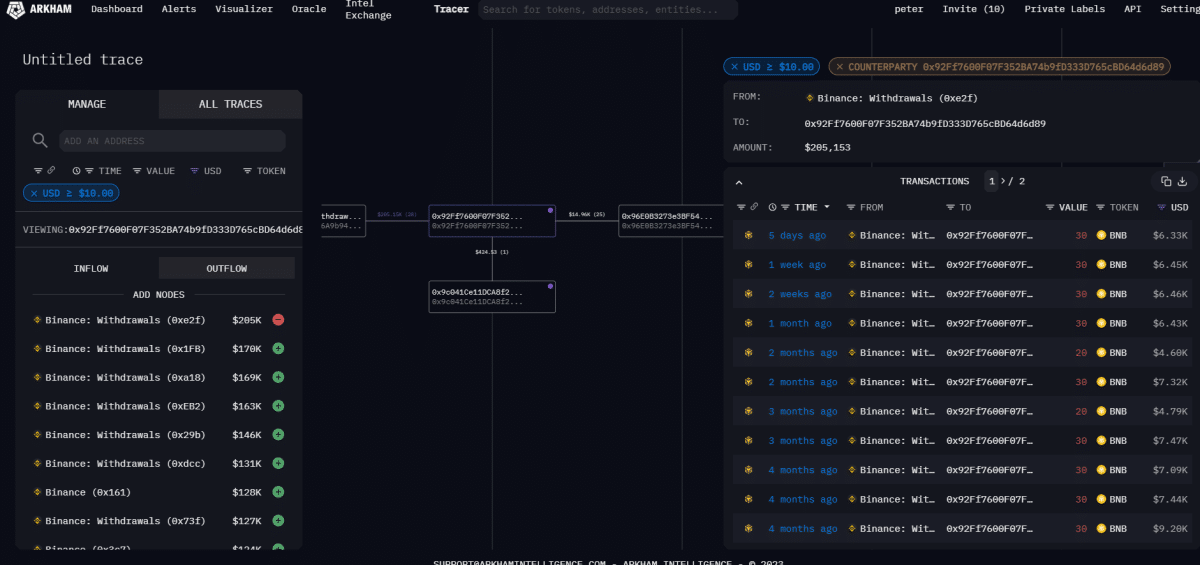Click the purple dot on 0x9c041Ce11 graph node
Image resolution: width=1200 pixels, height=565 pixels.
point(550,285)
